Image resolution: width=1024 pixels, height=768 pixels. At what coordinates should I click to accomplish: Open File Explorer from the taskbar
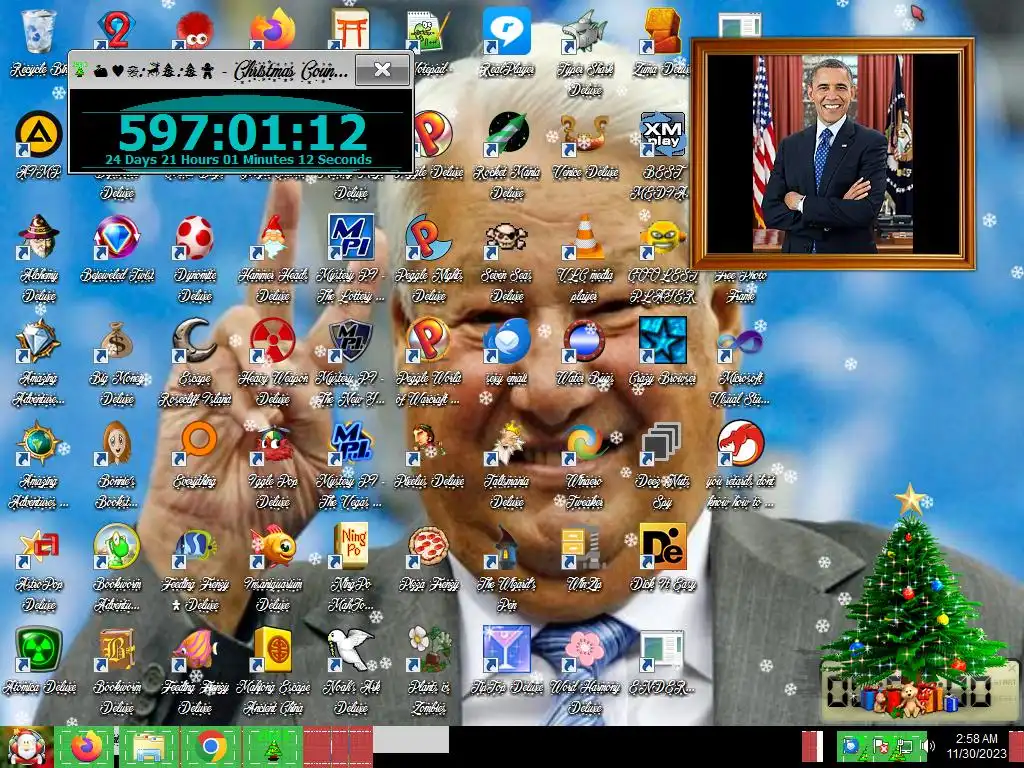point(148,746)
